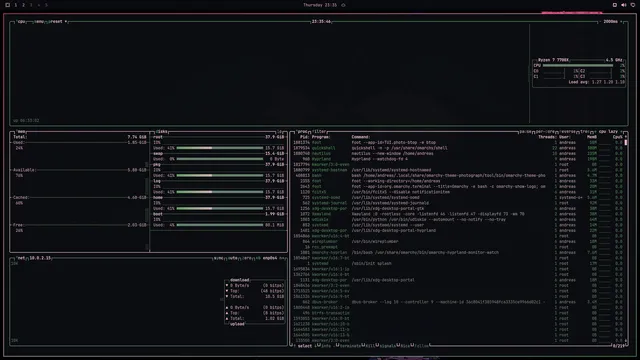Click the 2000ms update interval
Screen dimensions: 640x360
(610, 22)
